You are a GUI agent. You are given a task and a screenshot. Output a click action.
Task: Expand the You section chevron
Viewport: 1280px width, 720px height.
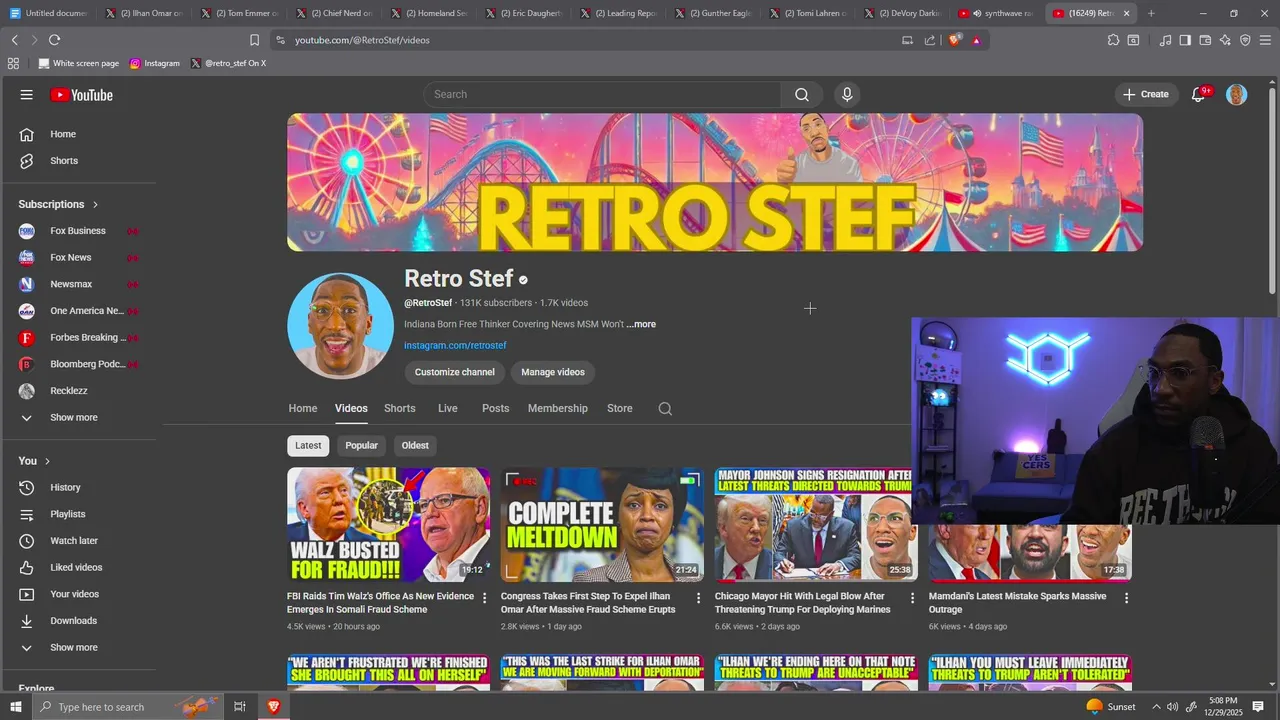pos(47,461)
